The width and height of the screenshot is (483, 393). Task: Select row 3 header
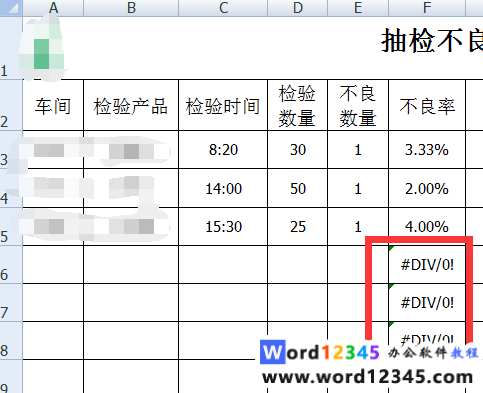tap(11, 149)
